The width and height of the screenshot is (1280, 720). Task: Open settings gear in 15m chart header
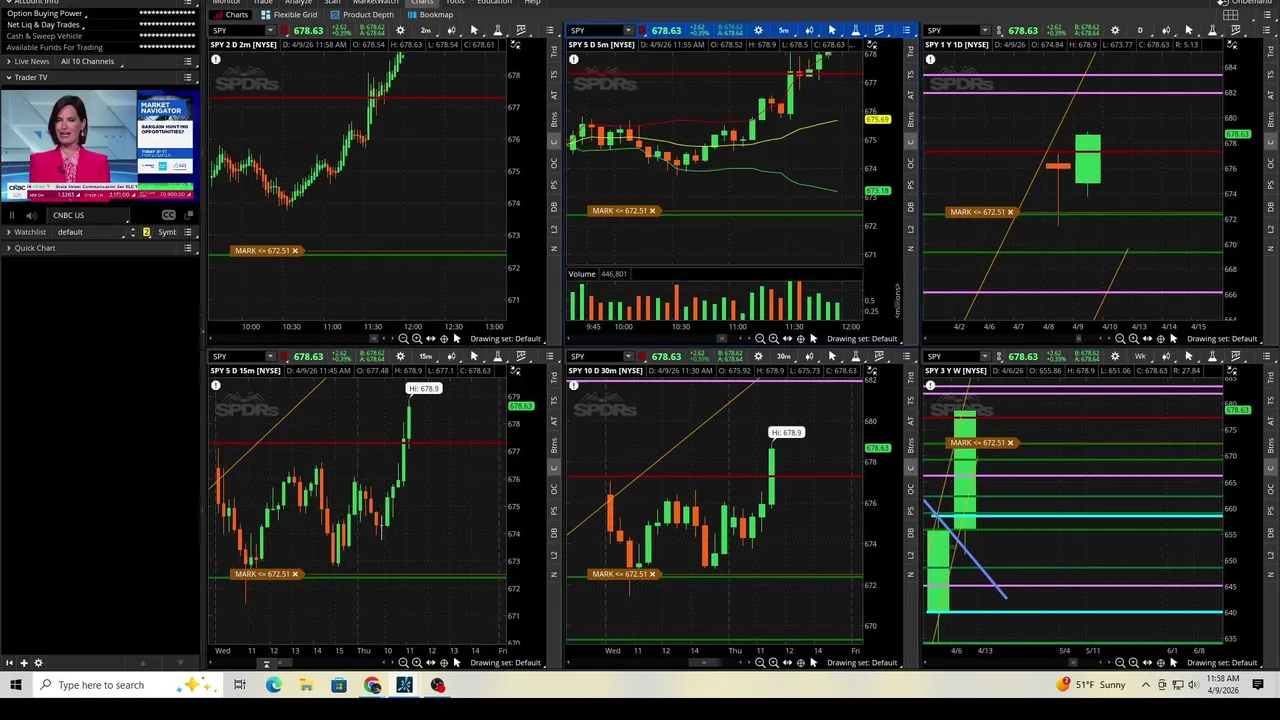pos(400,356)
